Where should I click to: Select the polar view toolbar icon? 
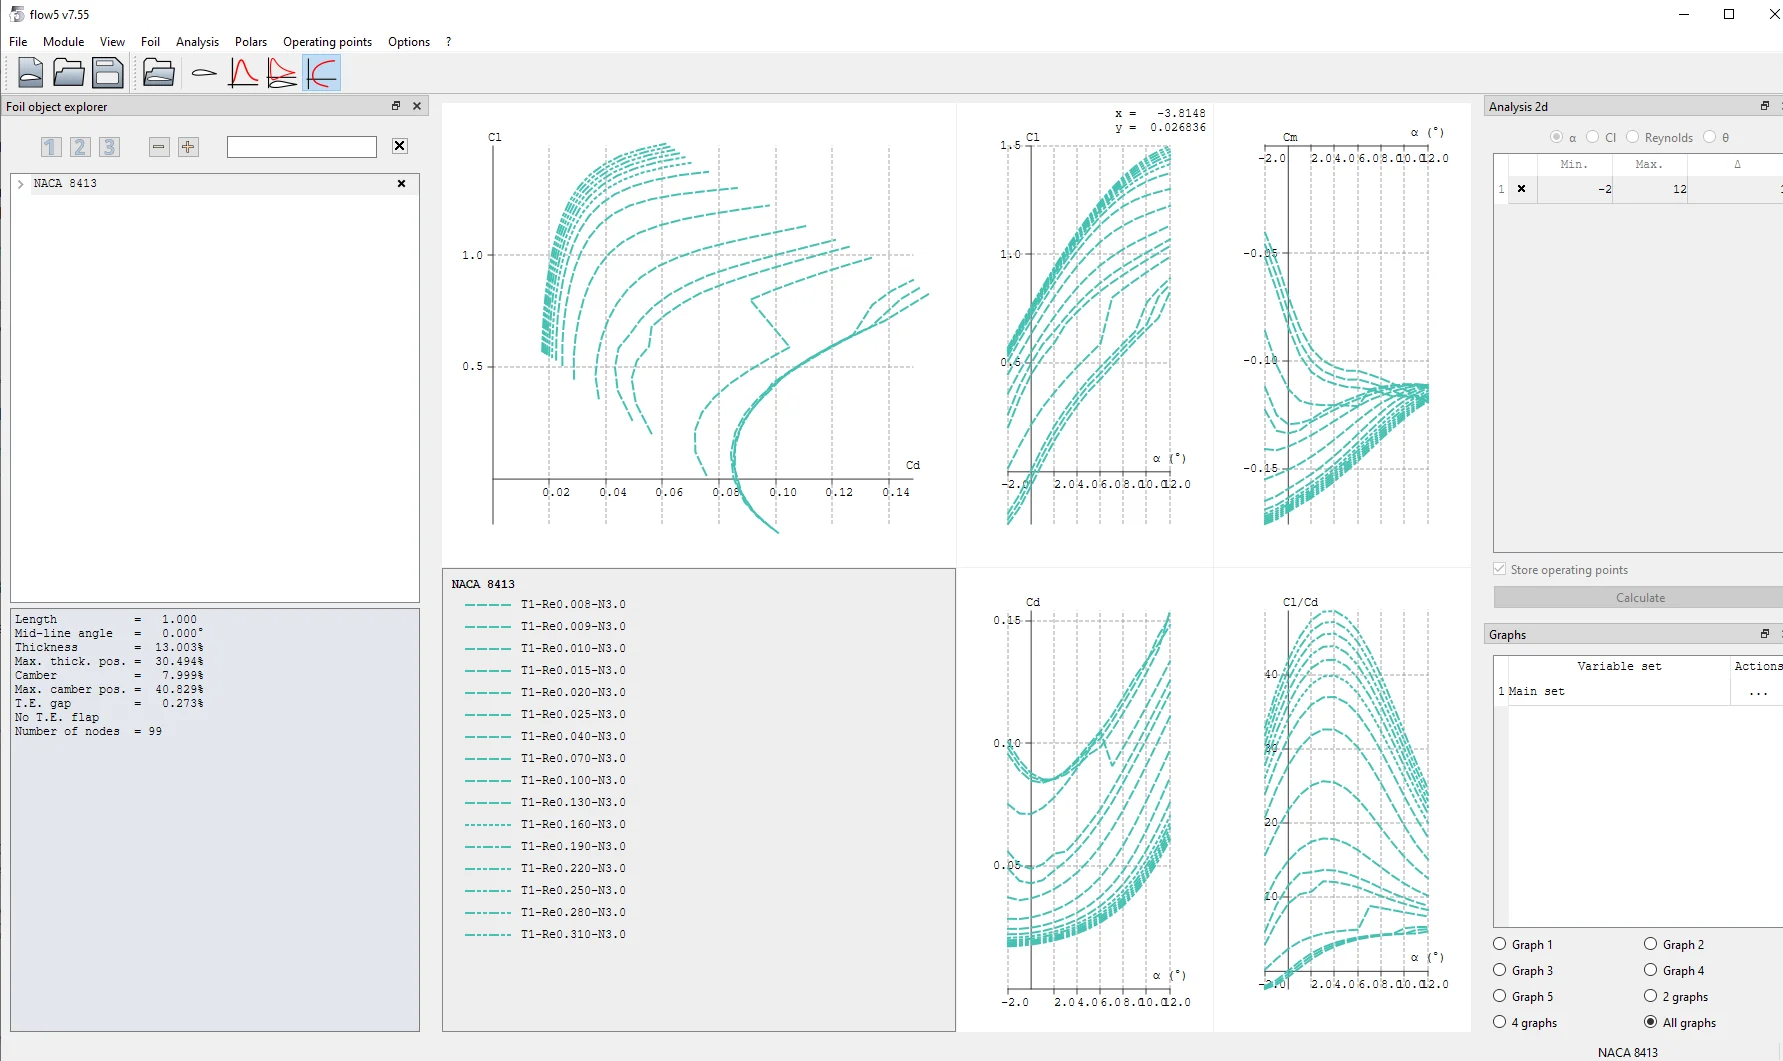(322, 73)
